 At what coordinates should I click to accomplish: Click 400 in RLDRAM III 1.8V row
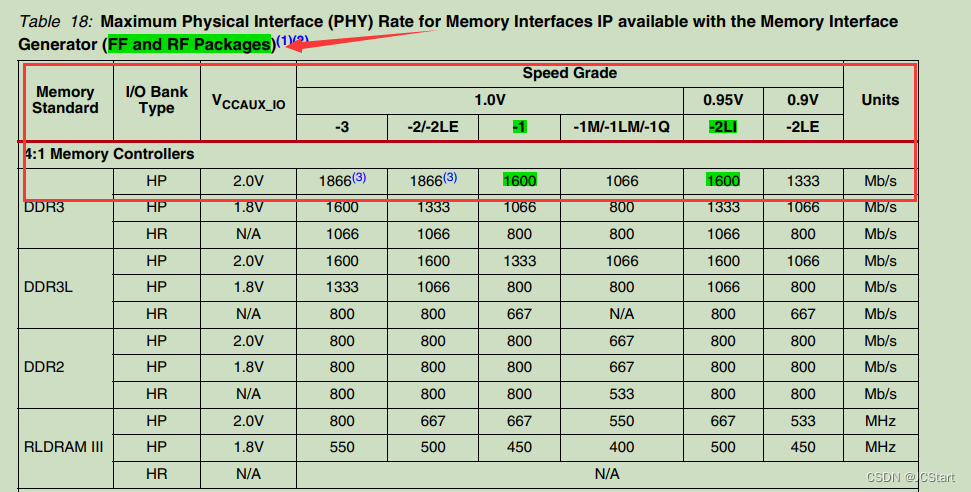622,447
